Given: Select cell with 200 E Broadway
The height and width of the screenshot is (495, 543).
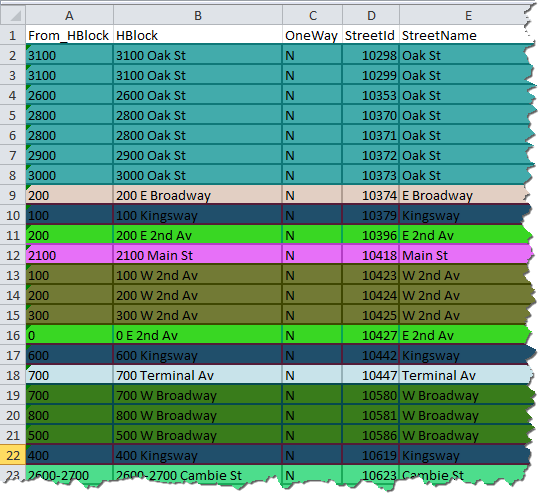Looking at the screenshot, I should 198,195.
